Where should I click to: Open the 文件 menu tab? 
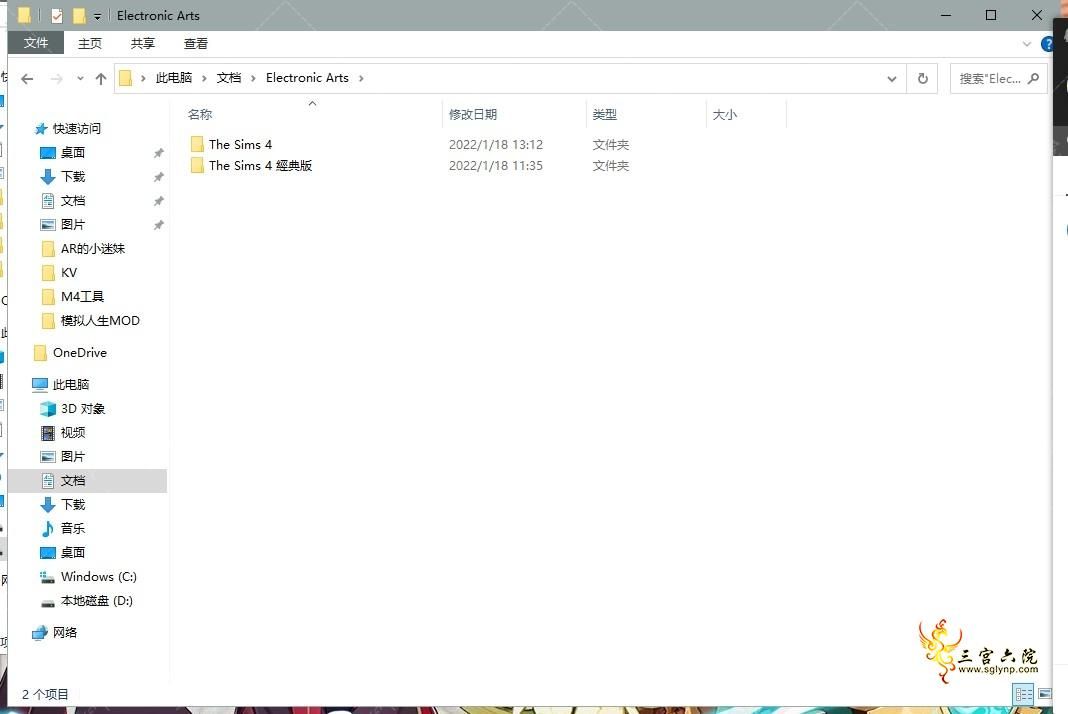[x=36, y=43]
